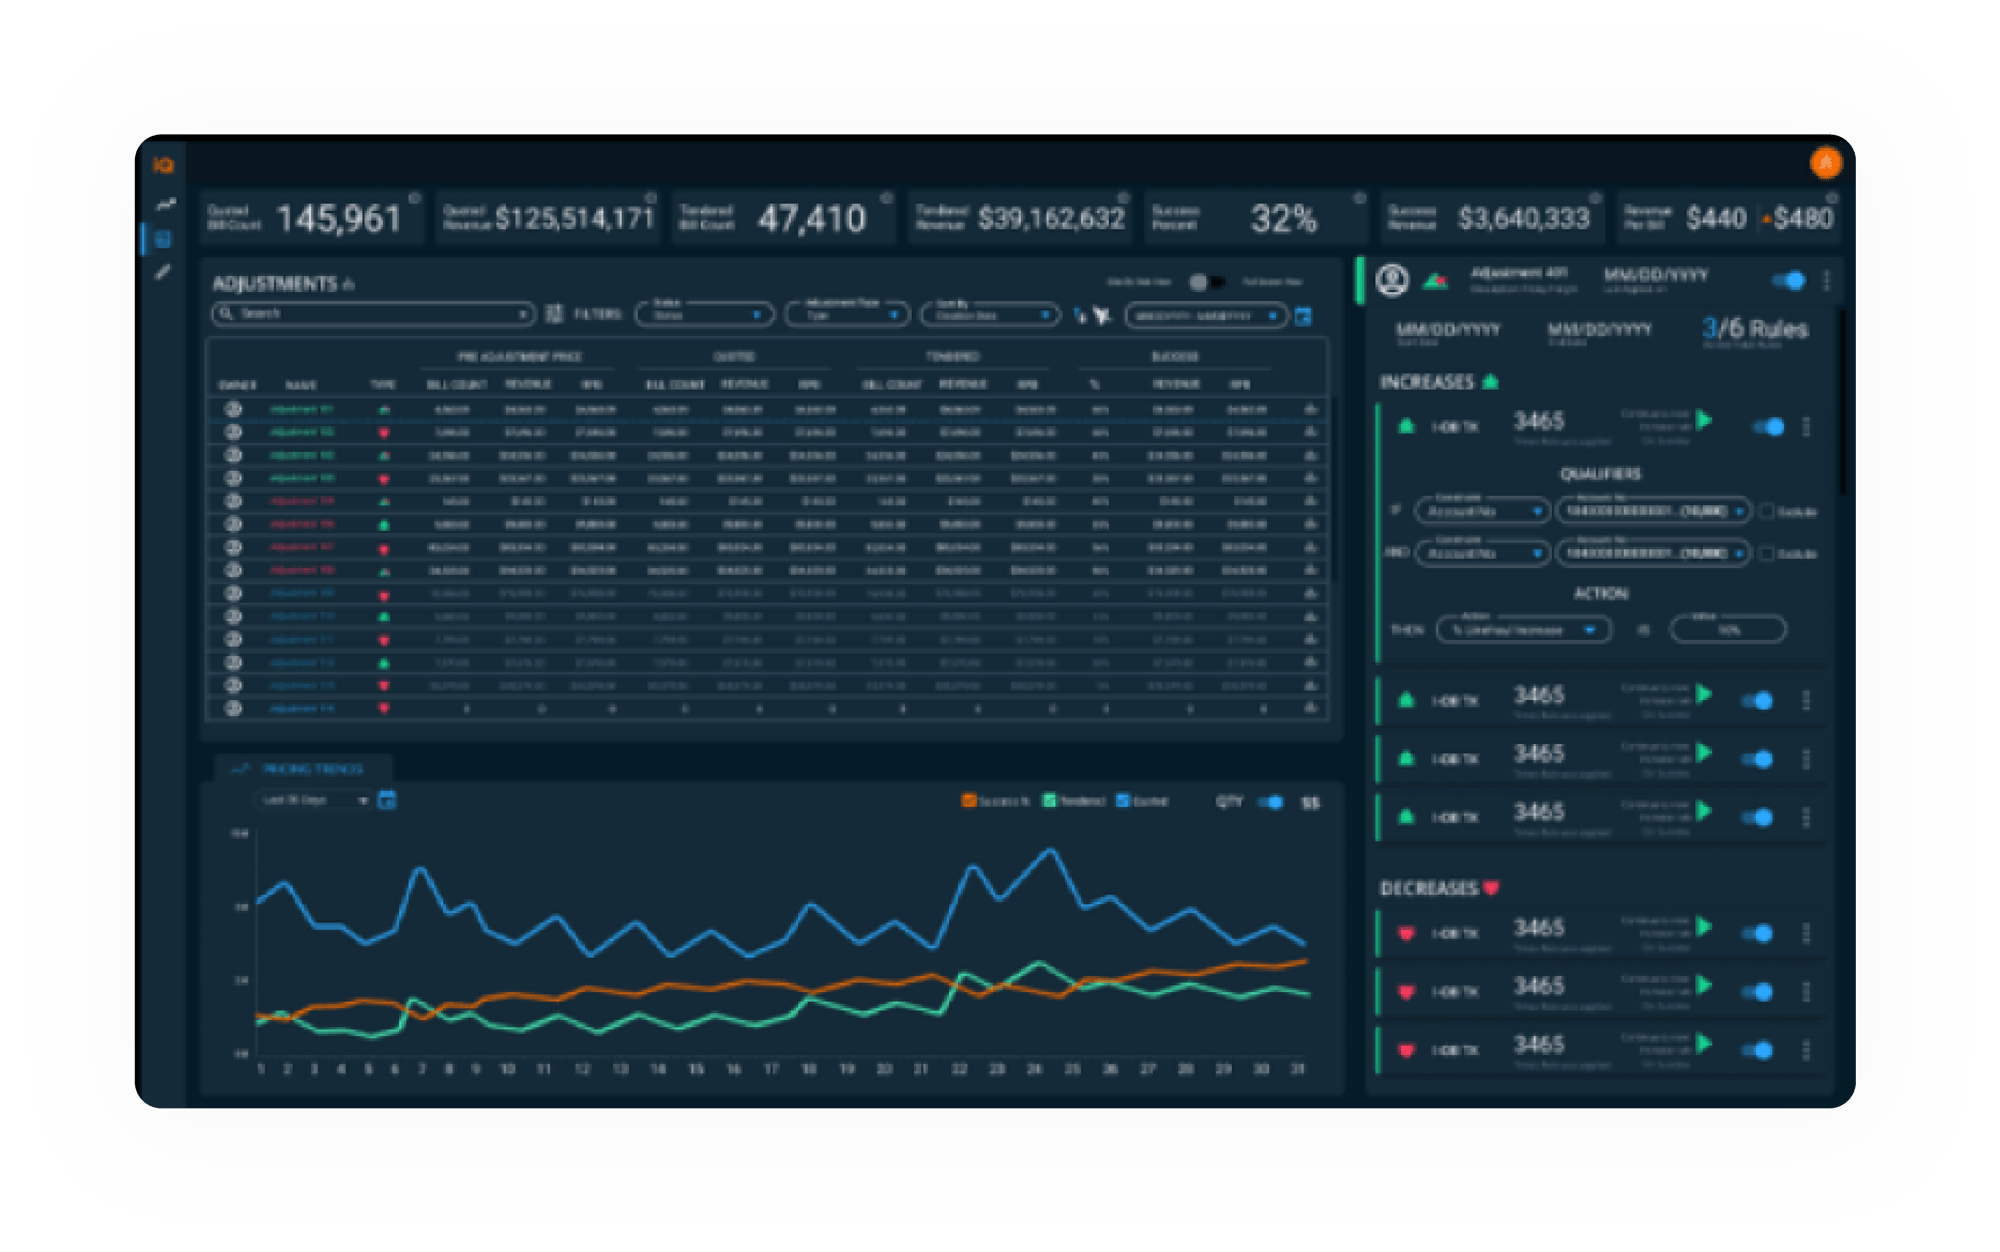Open the Last 30 Days chart range dropdown
The width and height of the screenshot is (2000, 1252).
[315, 800]
